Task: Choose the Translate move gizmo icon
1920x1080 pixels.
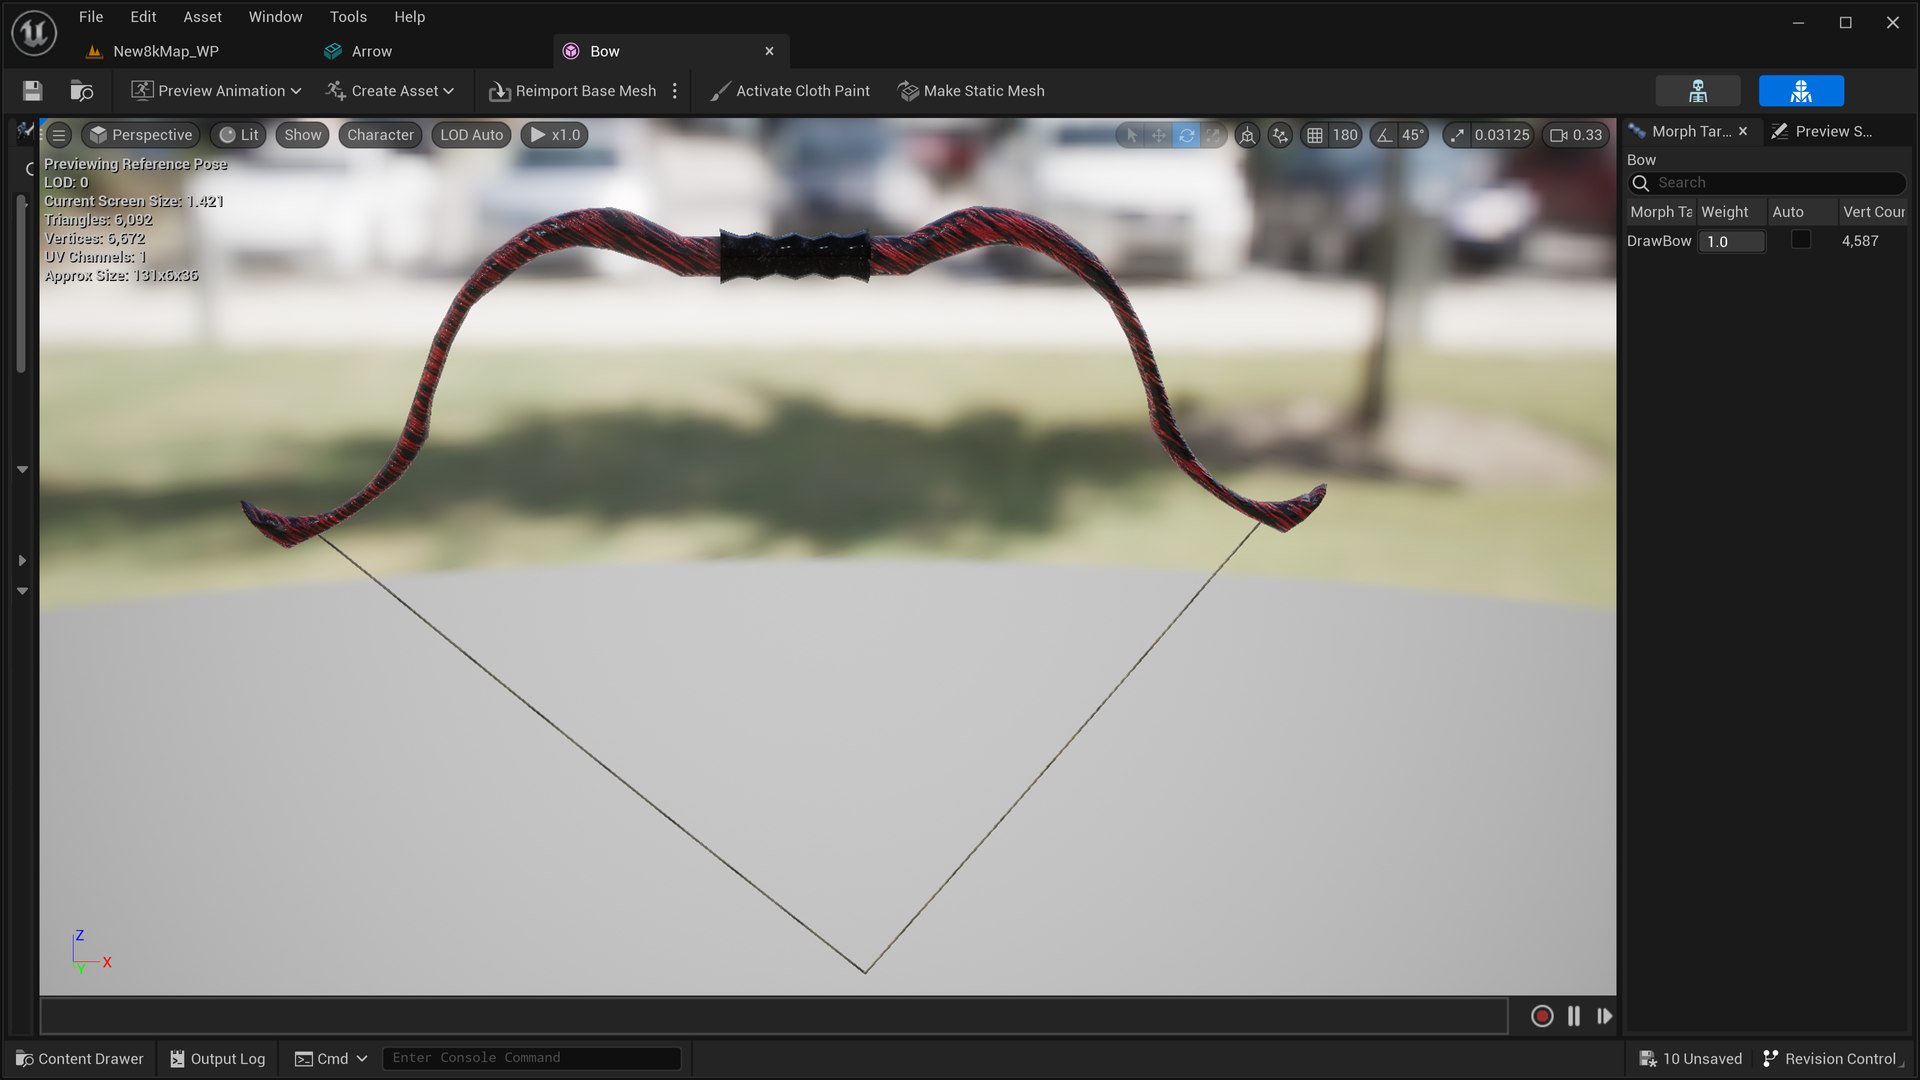Action: pyautogui.click(x=1159, y=135)
